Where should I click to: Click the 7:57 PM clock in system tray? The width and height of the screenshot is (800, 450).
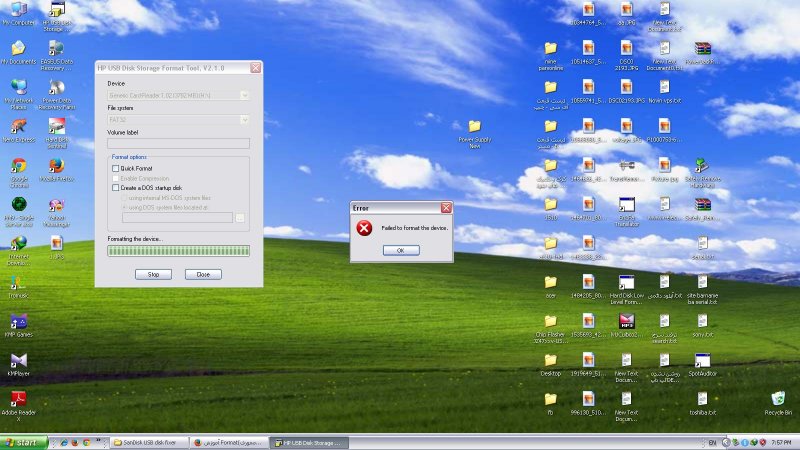[x=781, y=443]
